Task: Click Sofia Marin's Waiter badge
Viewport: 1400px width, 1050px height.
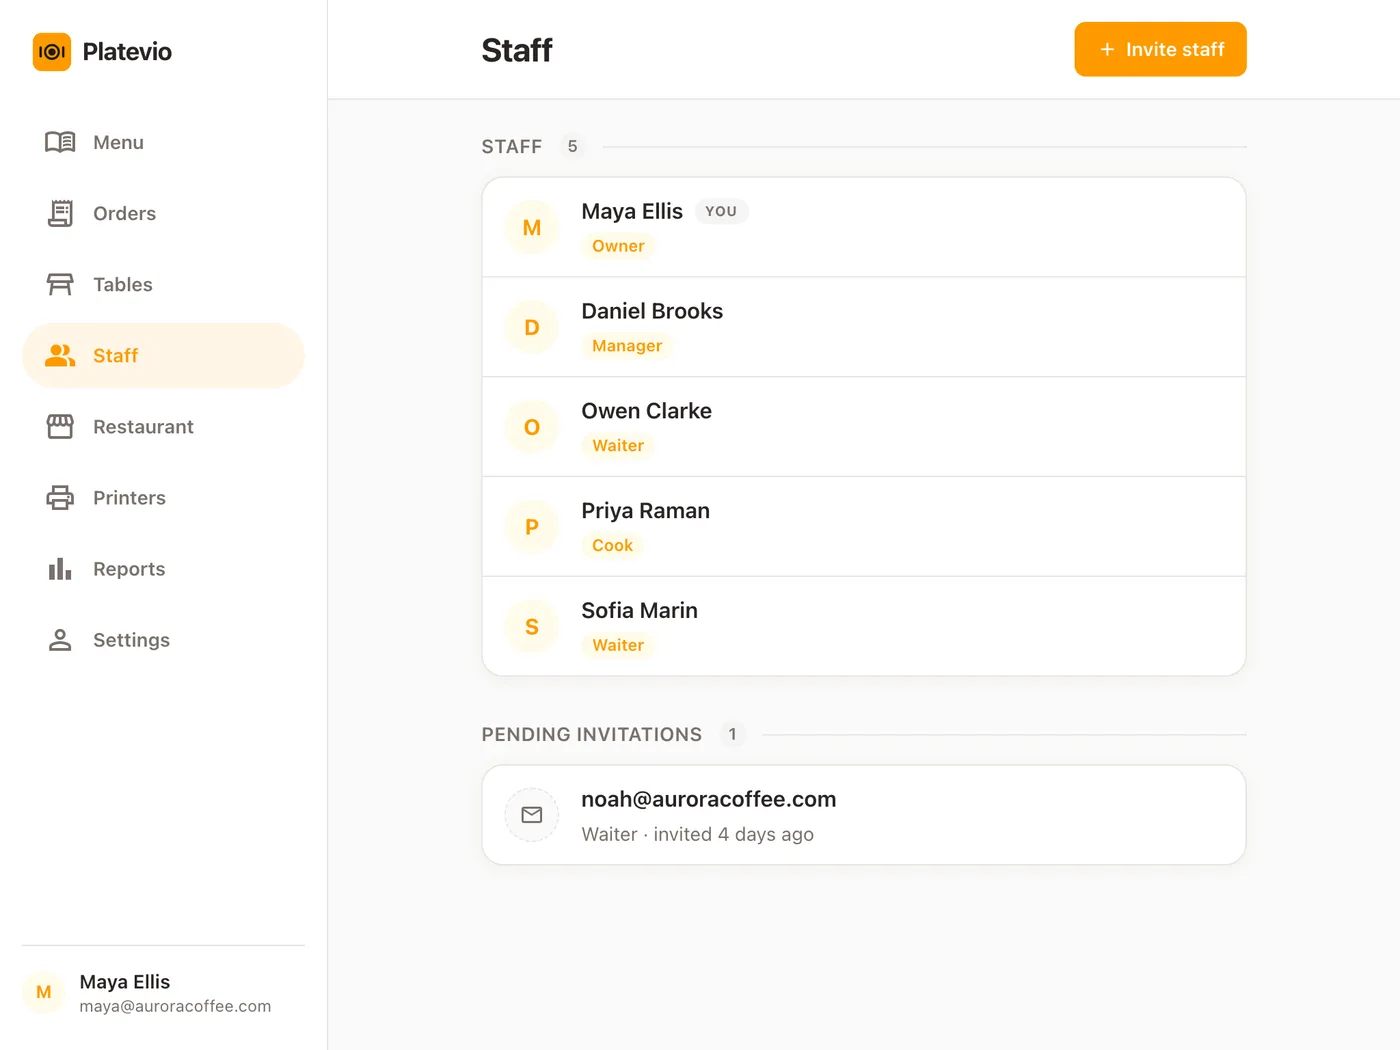Action: click(x=618, y=646)
